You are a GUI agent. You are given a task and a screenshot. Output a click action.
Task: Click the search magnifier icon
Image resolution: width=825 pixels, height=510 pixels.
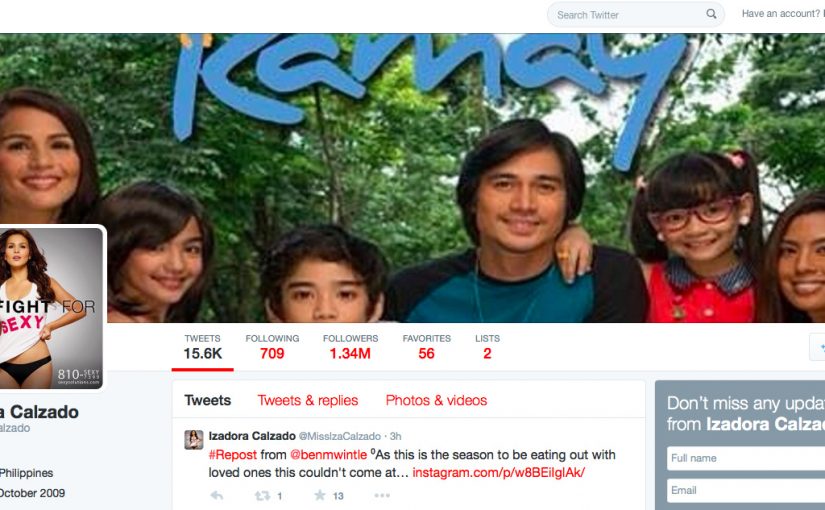click(x=711, y=14)
